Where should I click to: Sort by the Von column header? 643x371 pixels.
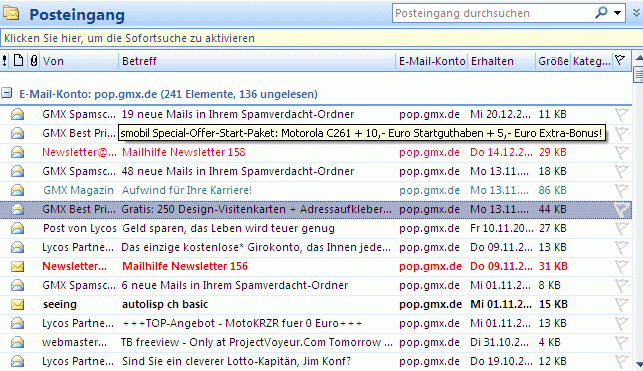tap(79, 61)
